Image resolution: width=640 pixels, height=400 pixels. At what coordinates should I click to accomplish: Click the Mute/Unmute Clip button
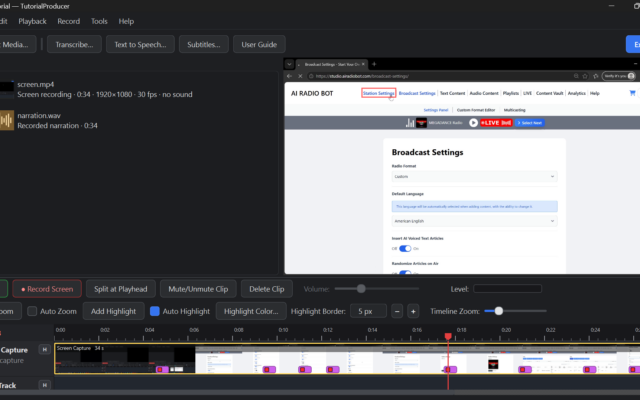point(198,289)
